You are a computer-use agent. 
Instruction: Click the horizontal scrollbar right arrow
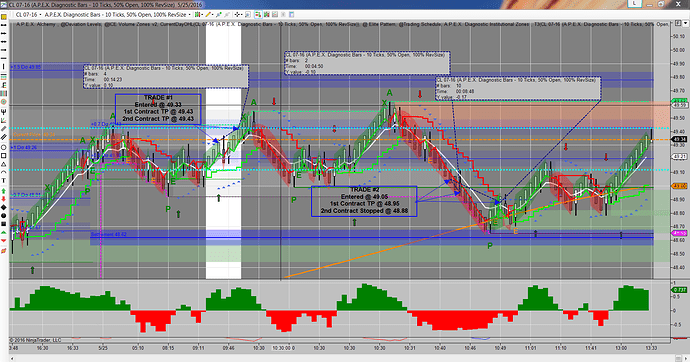(x=685, y=358)
